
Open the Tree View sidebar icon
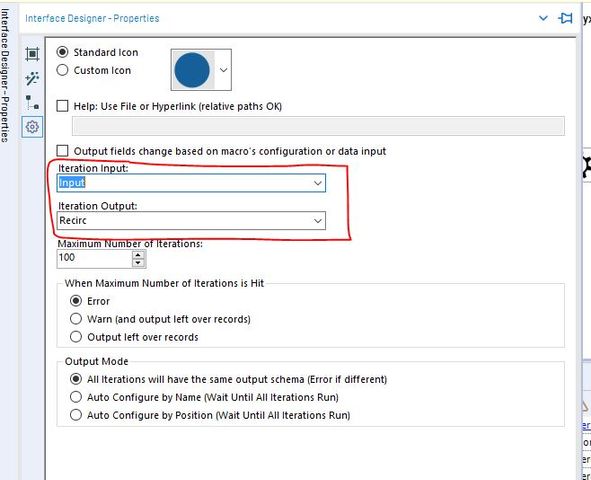click(32, 102)
